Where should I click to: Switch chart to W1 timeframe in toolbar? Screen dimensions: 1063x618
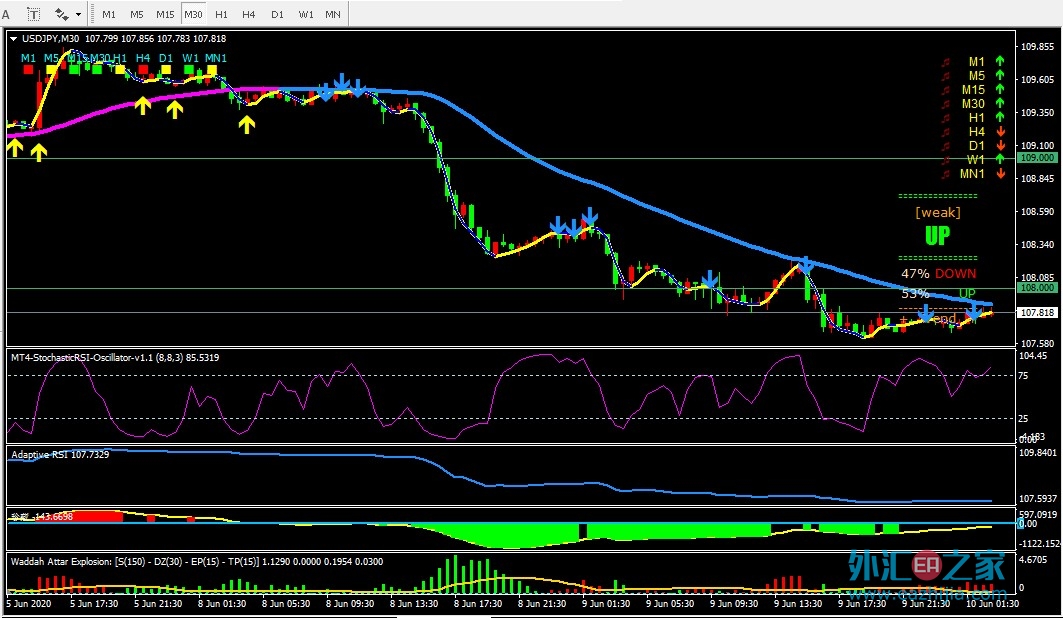pos(306,14)
